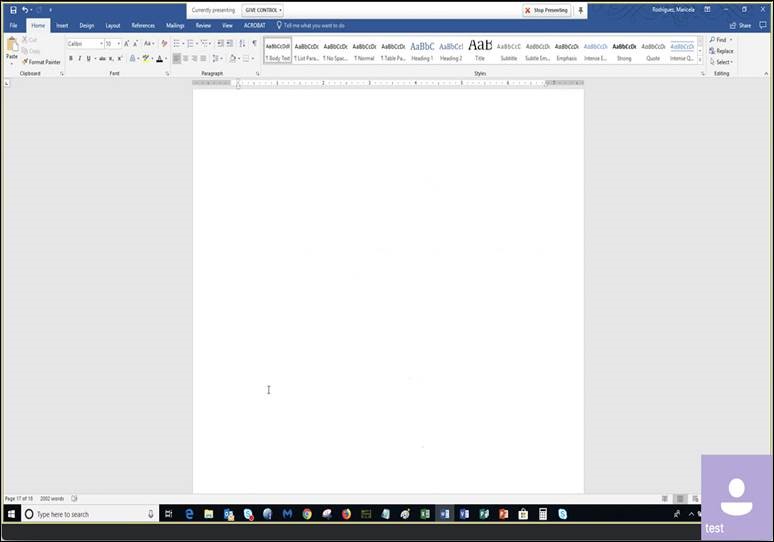Viewport: 774px width, 542px height.
Task: Expand the Select dropdown in Editing group
Action: (723, 62)
